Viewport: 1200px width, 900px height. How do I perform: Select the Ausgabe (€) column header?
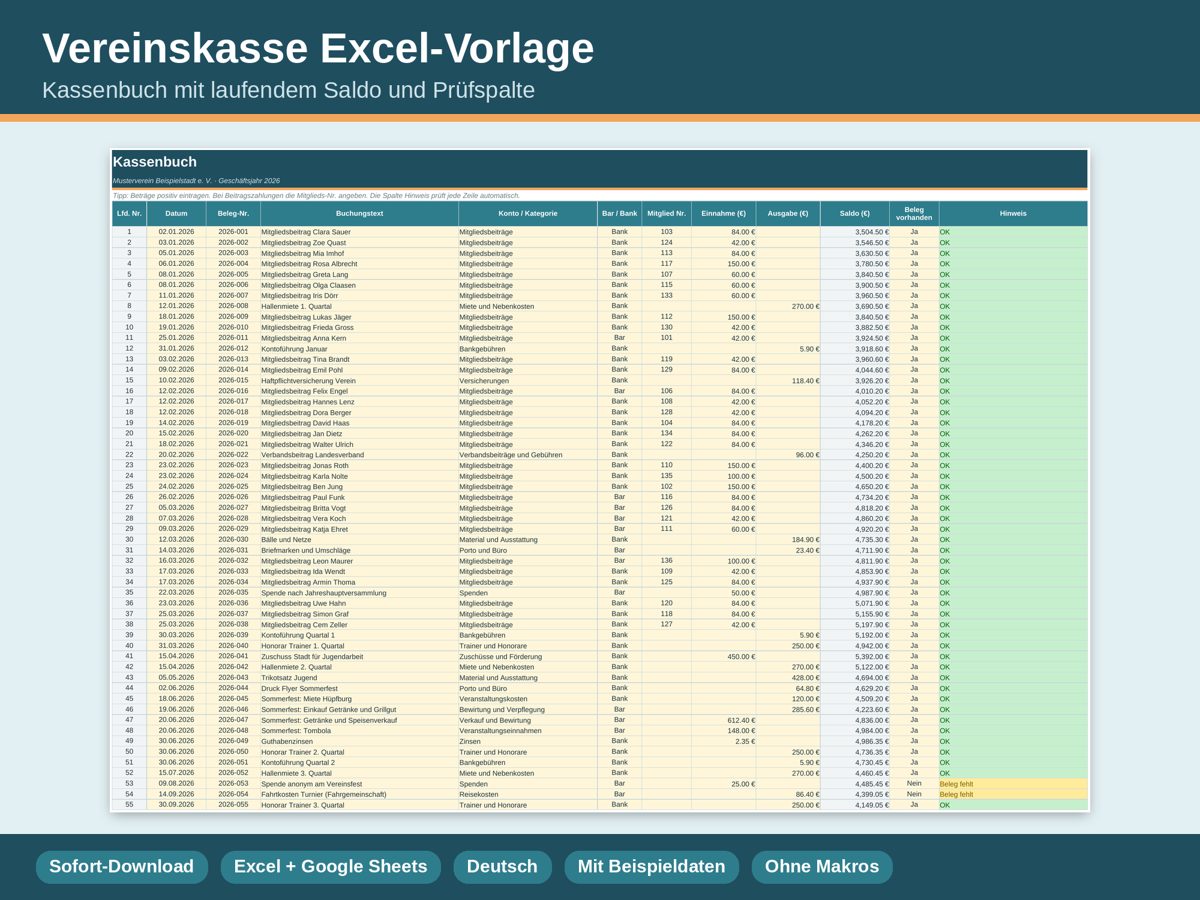pos(788,213)
